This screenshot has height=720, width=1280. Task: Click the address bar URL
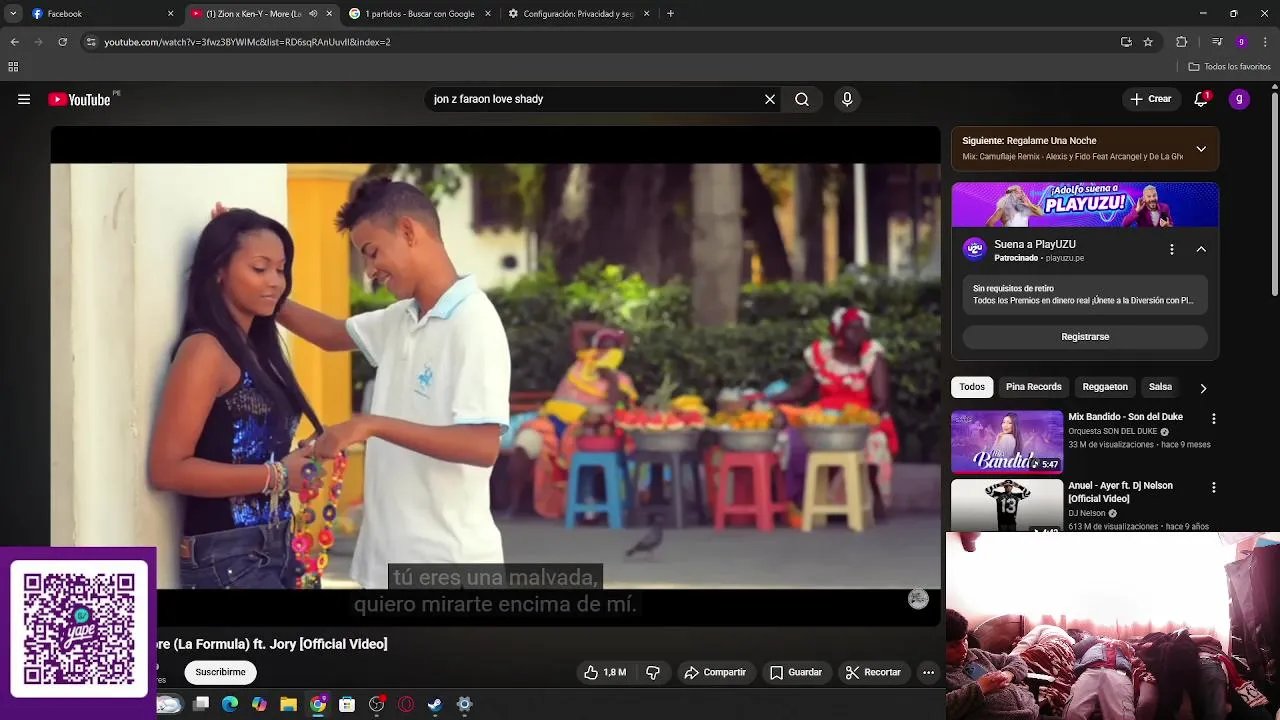coord(247,42)
